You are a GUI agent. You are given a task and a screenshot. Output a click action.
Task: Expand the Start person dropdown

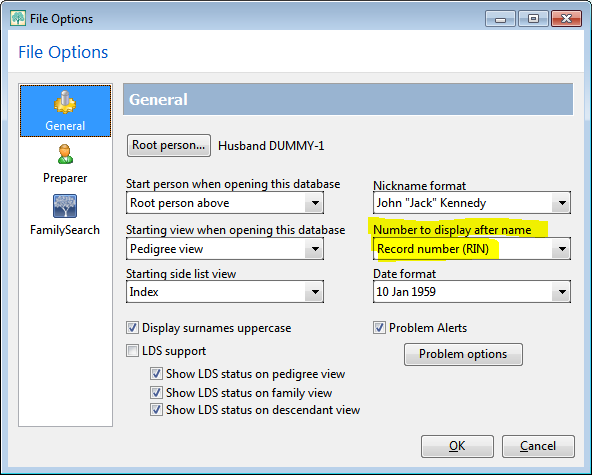coord(225,203)
